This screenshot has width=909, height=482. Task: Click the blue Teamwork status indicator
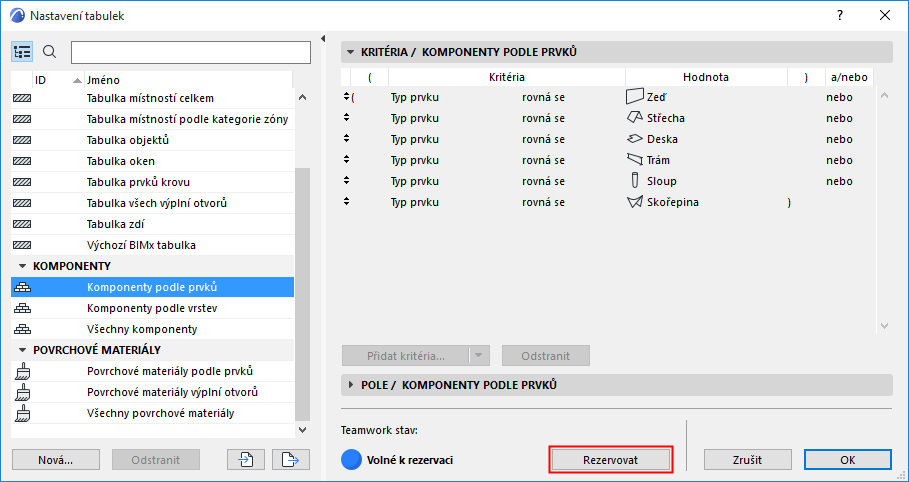coord(351,459)
